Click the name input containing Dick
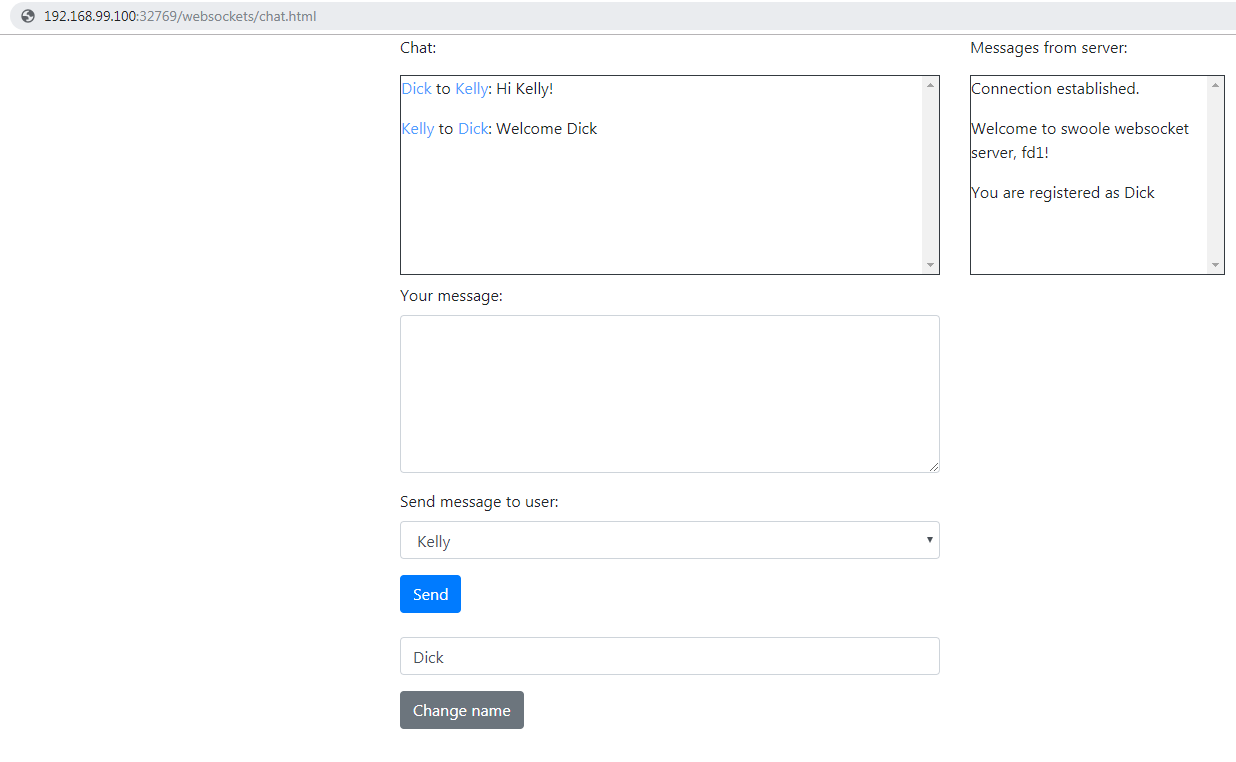The width and height of the screenshot is (1236, 762). pyautogui.click(x=669, y=656)
